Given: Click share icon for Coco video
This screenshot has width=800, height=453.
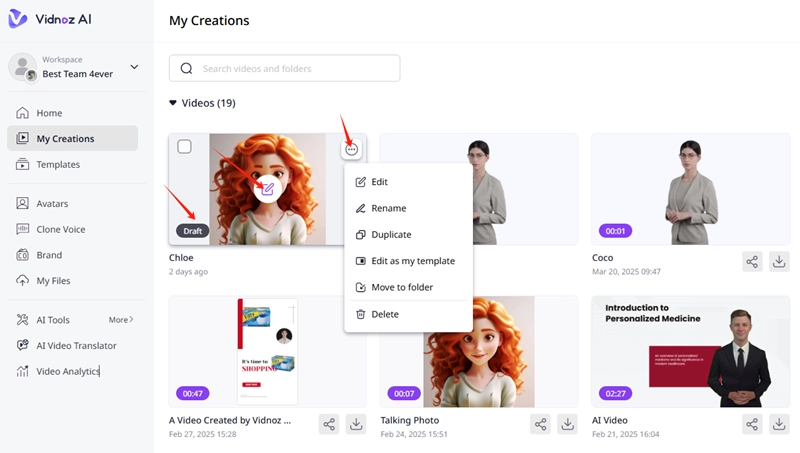Looking at the screenshot, I should click(x=752, y=262).
